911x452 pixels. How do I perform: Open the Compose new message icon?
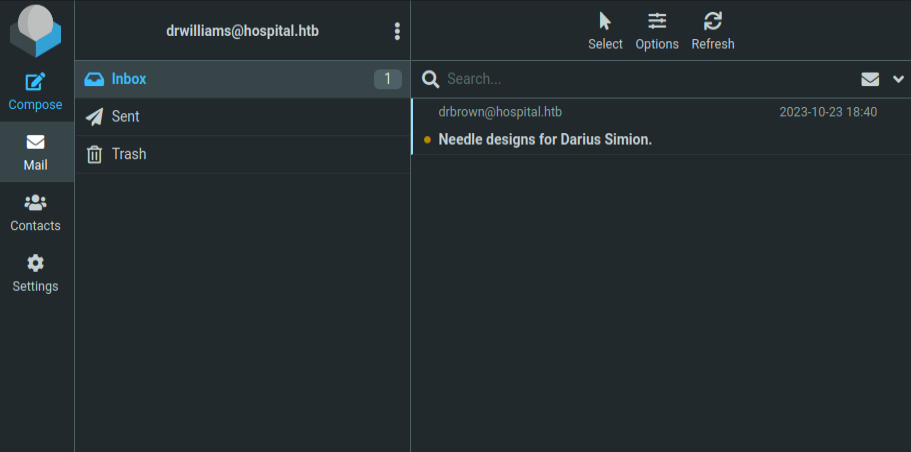tap(36, 91)
